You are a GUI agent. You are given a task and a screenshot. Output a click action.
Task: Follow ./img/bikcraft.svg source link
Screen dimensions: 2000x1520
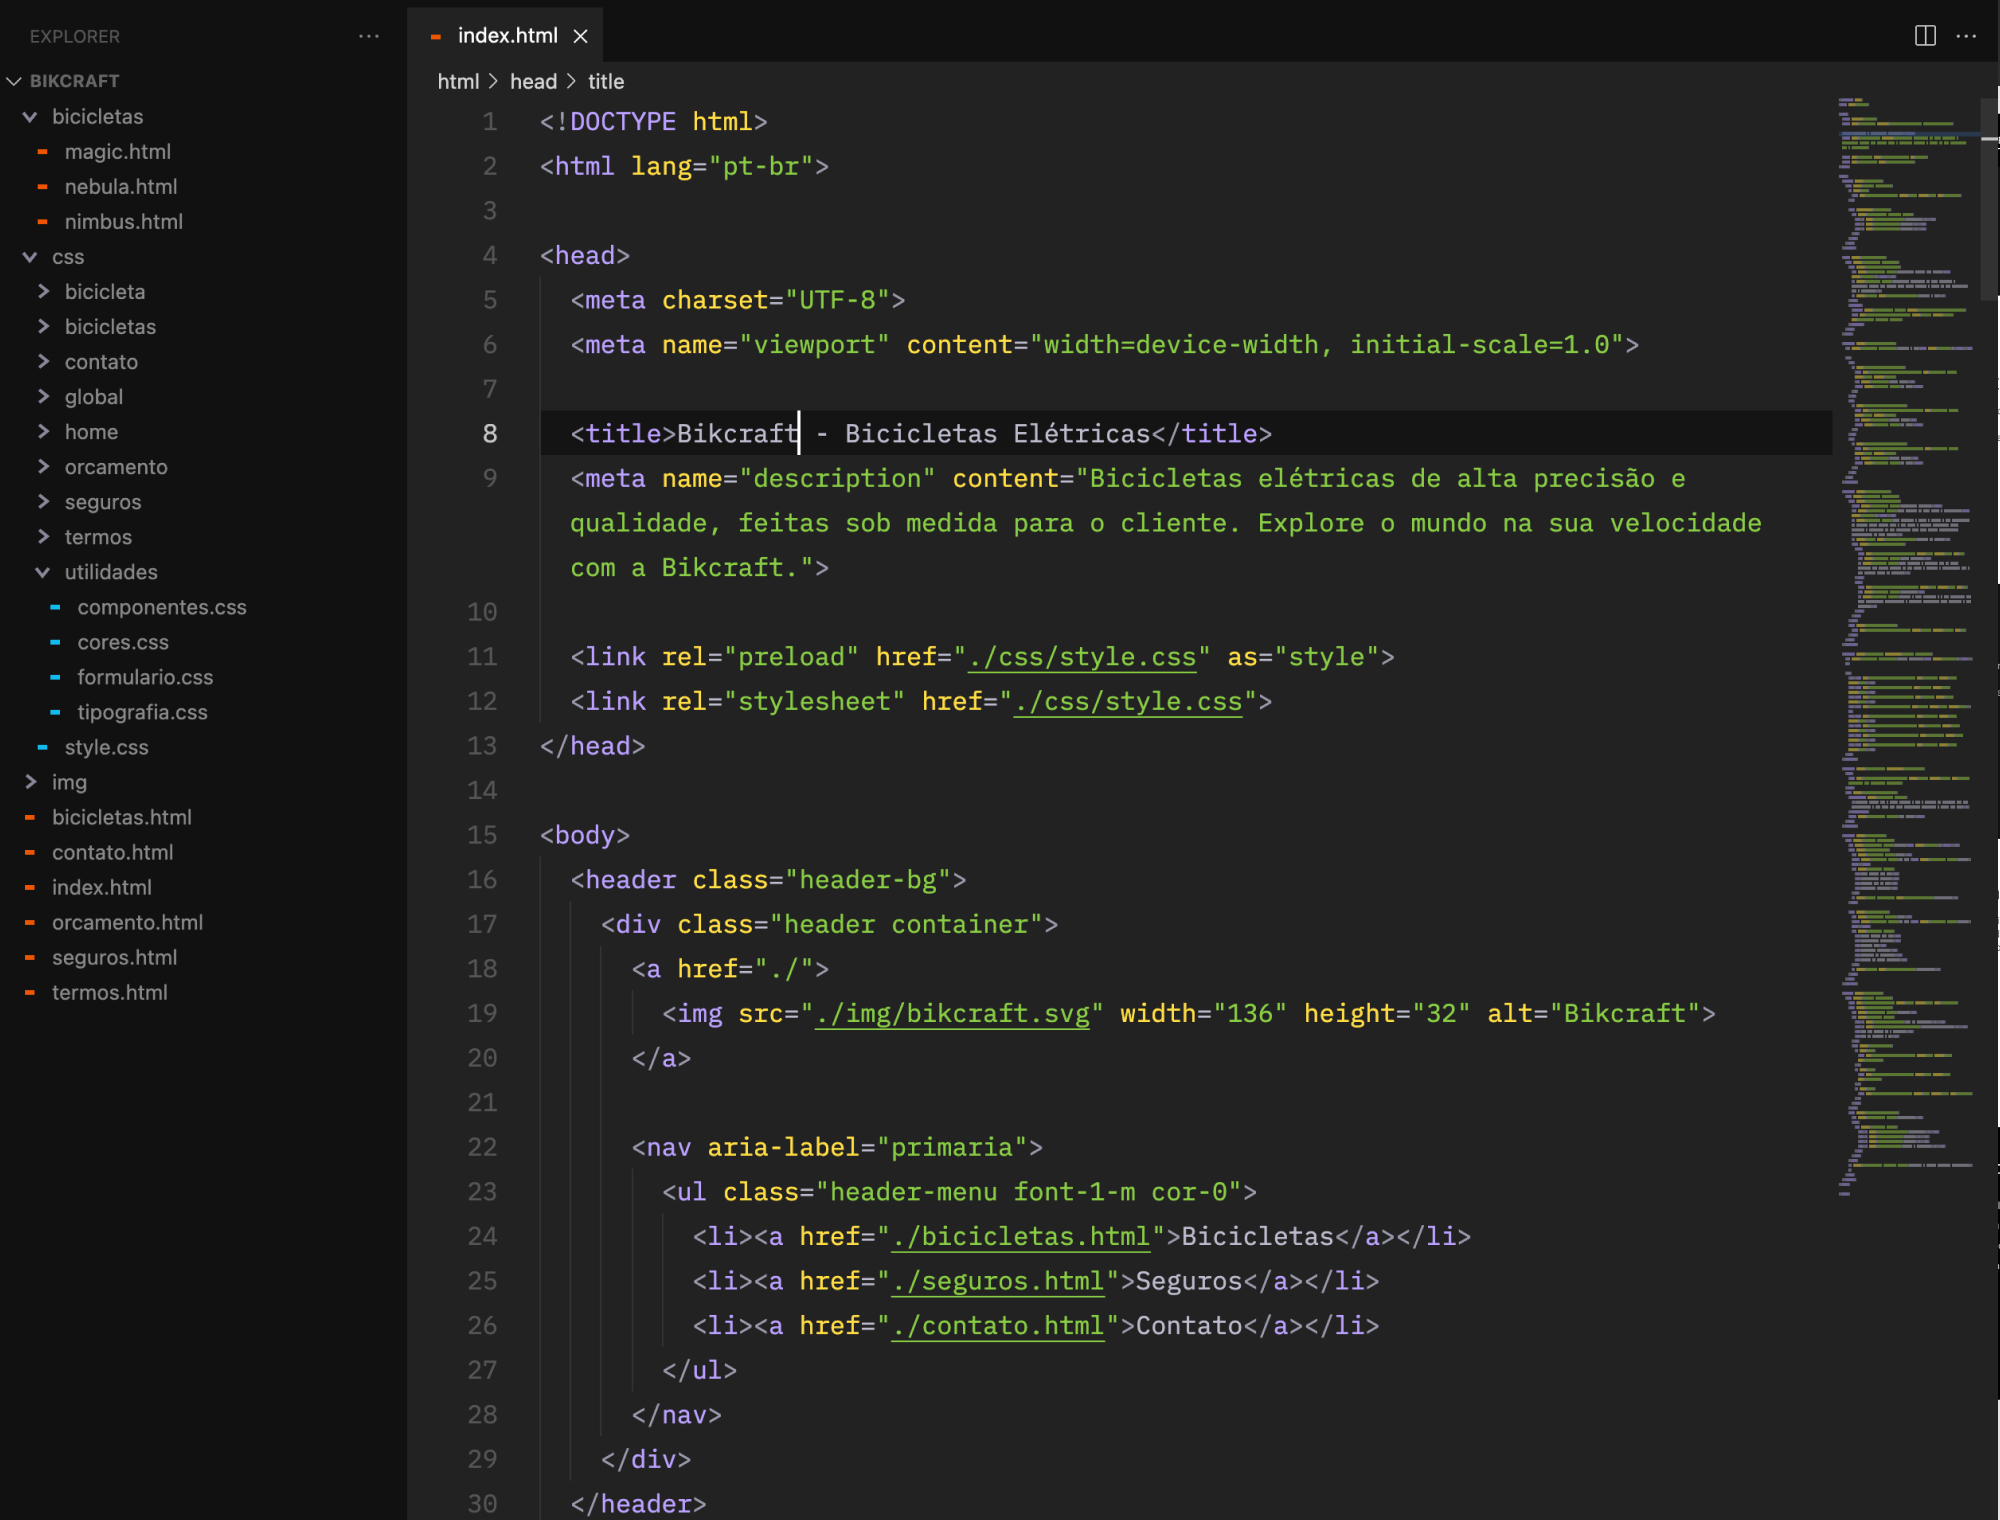(x=952, y=1014)
